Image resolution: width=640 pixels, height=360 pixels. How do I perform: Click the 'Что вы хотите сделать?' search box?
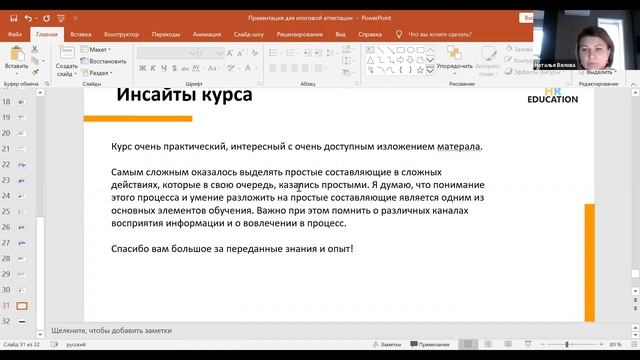pyautogui.click(x=440, y=34)
